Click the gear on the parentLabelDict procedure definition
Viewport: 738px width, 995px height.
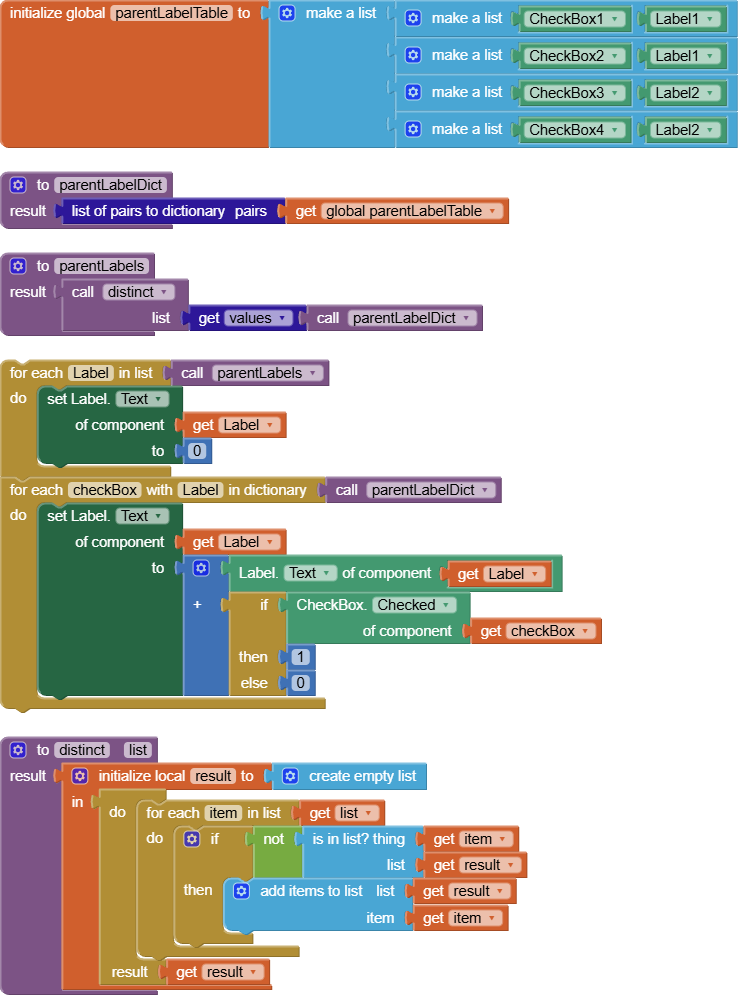17,184
